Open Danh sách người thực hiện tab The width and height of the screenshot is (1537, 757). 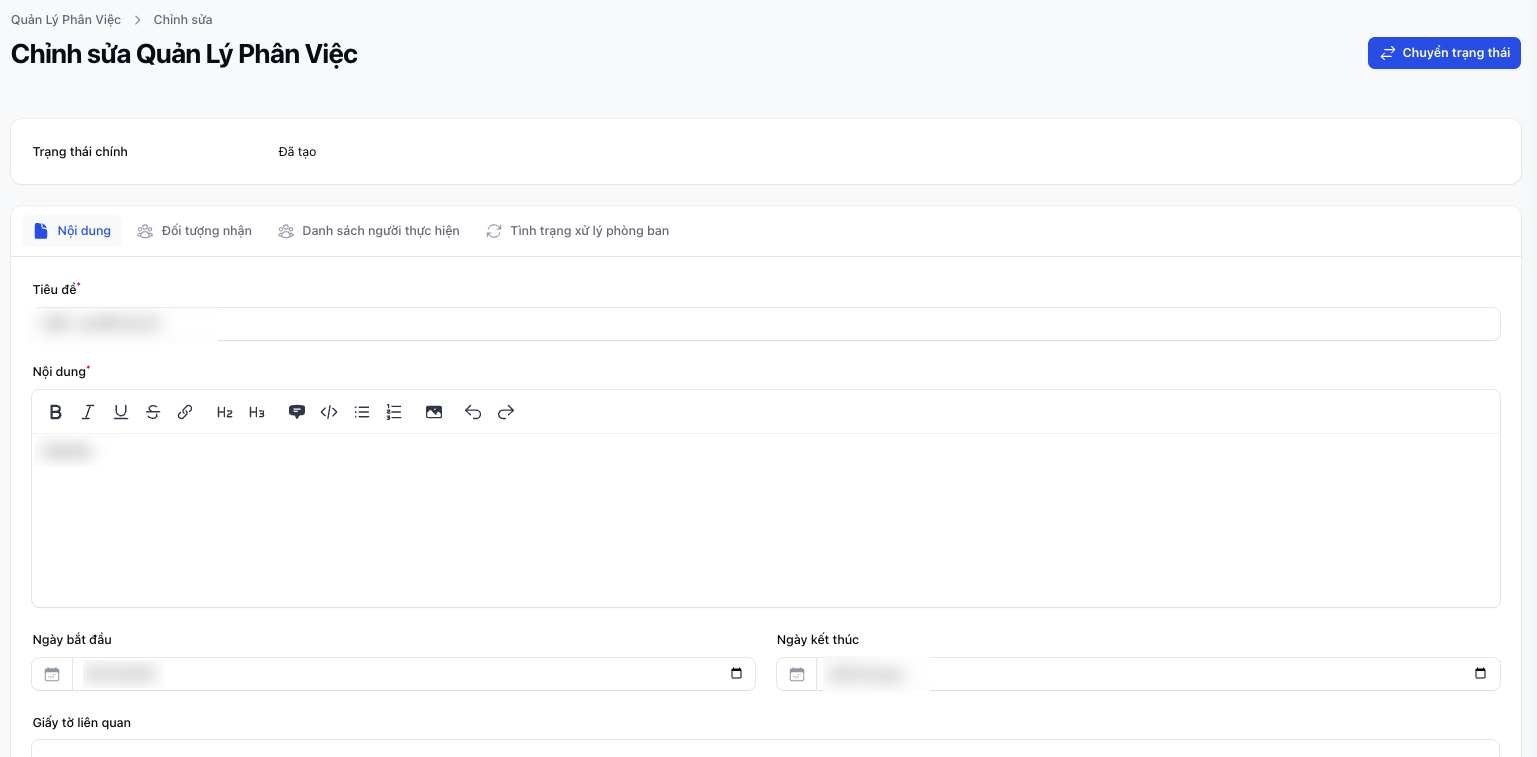[369, 231]
